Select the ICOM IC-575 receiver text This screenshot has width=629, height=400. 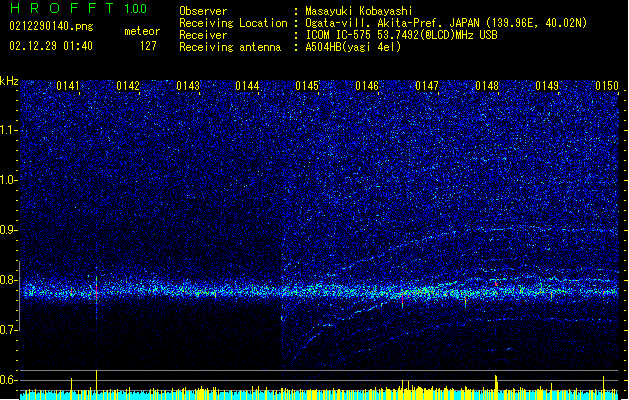(401, 35)
